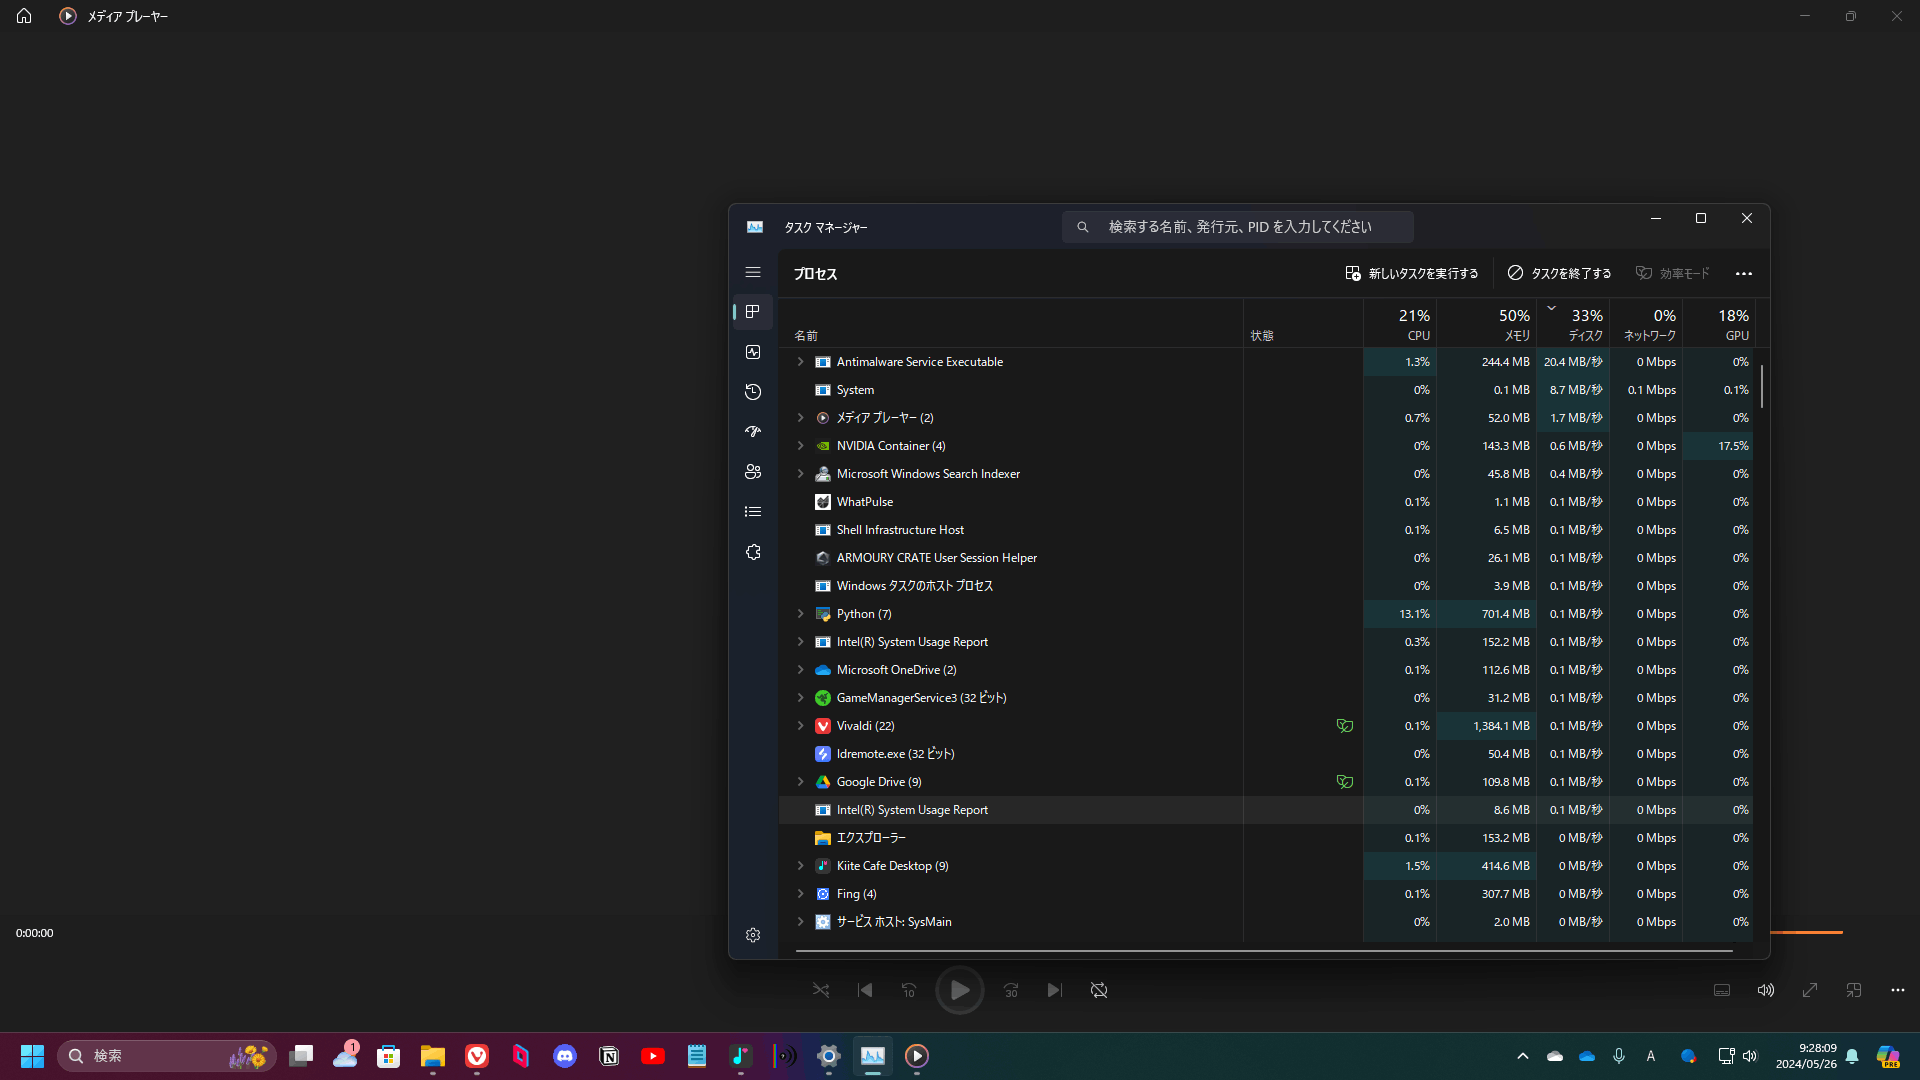The width and height of the screenshot is (1920, 1080).
Task: Open the Startup apps page in the sidebar
Action: pos(753,432)
